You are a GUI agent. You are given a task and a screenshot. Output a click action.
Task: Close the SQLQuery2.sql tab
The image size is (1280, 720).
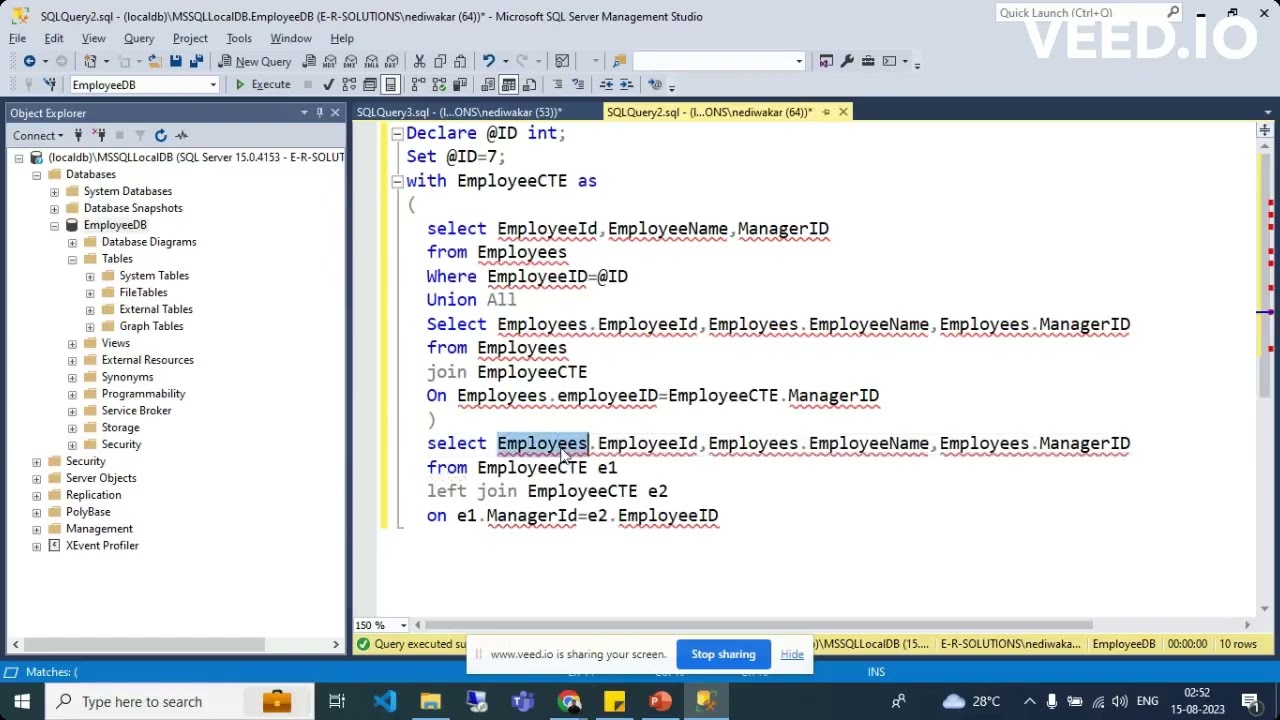(843, 112)
